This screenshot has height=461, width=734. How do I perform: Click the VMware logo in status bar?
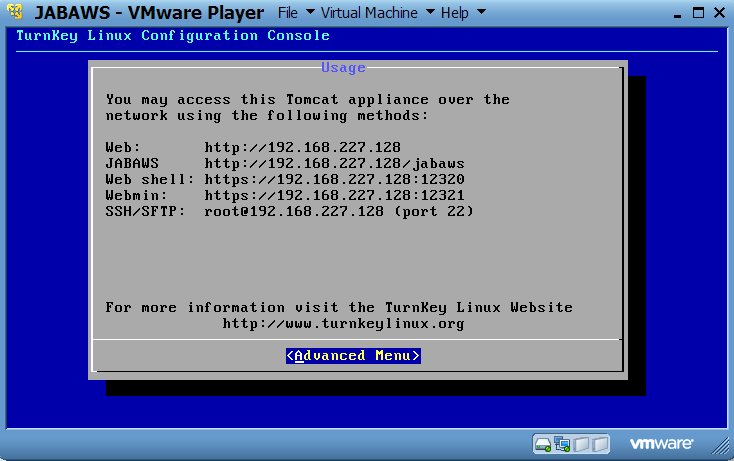[661, 443]
